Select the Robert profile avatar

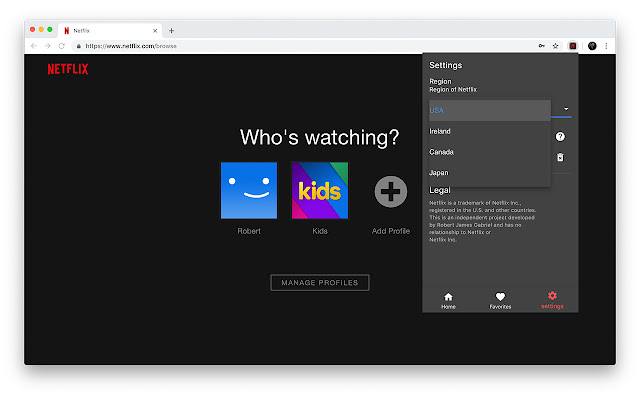point(249,190)
